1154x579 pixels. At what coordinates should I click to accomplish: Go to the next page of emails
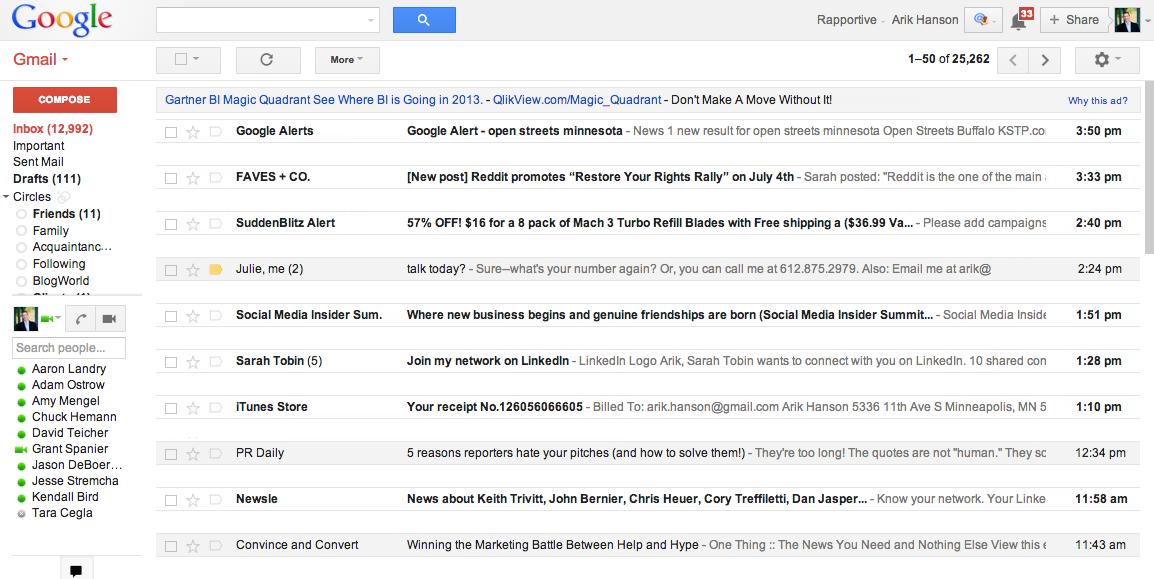pyautogui.click(x=1045, y=60)
